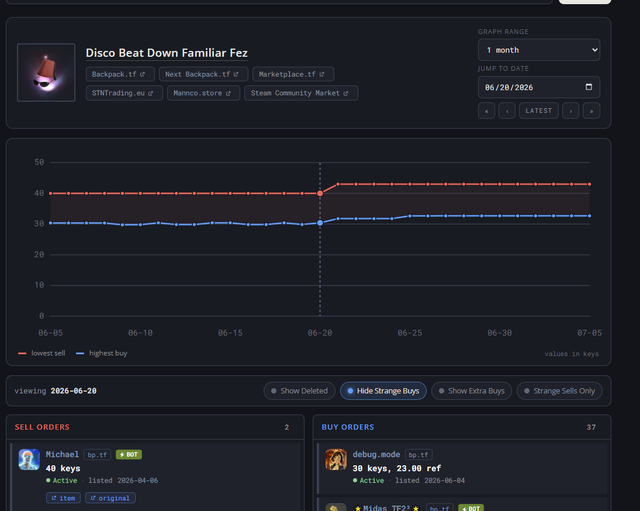Open the Steam Community Market link
Image resolution: width=640 pixels, height=511 pixels.
[x=301, y=93]
